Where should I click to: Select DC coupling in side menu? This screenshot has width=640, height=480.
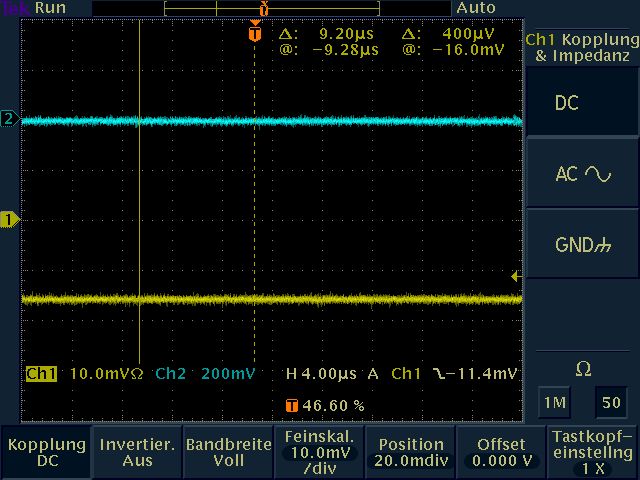click(582, 104)
